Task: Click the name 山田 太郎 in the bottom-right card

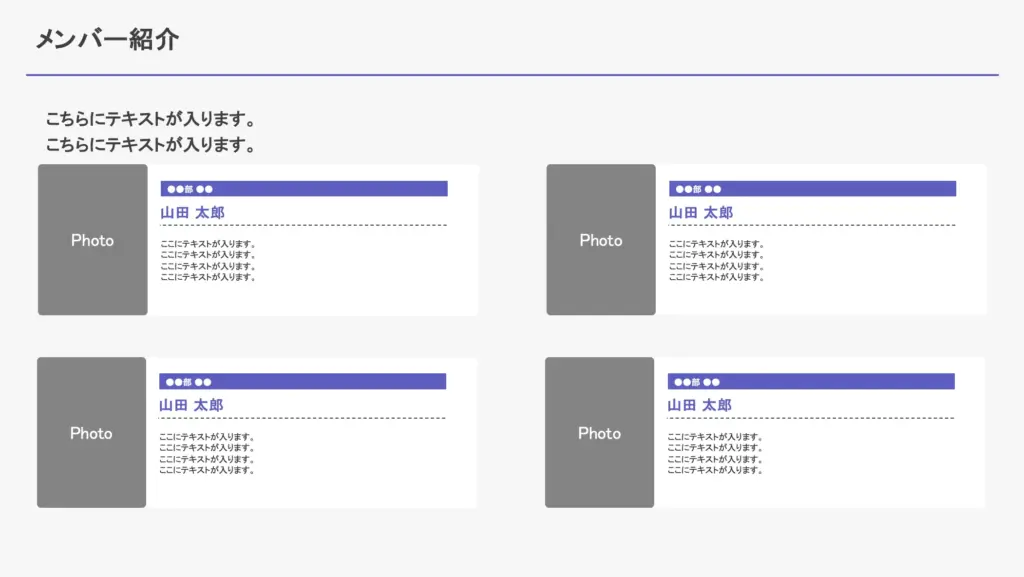Action: 700,405
